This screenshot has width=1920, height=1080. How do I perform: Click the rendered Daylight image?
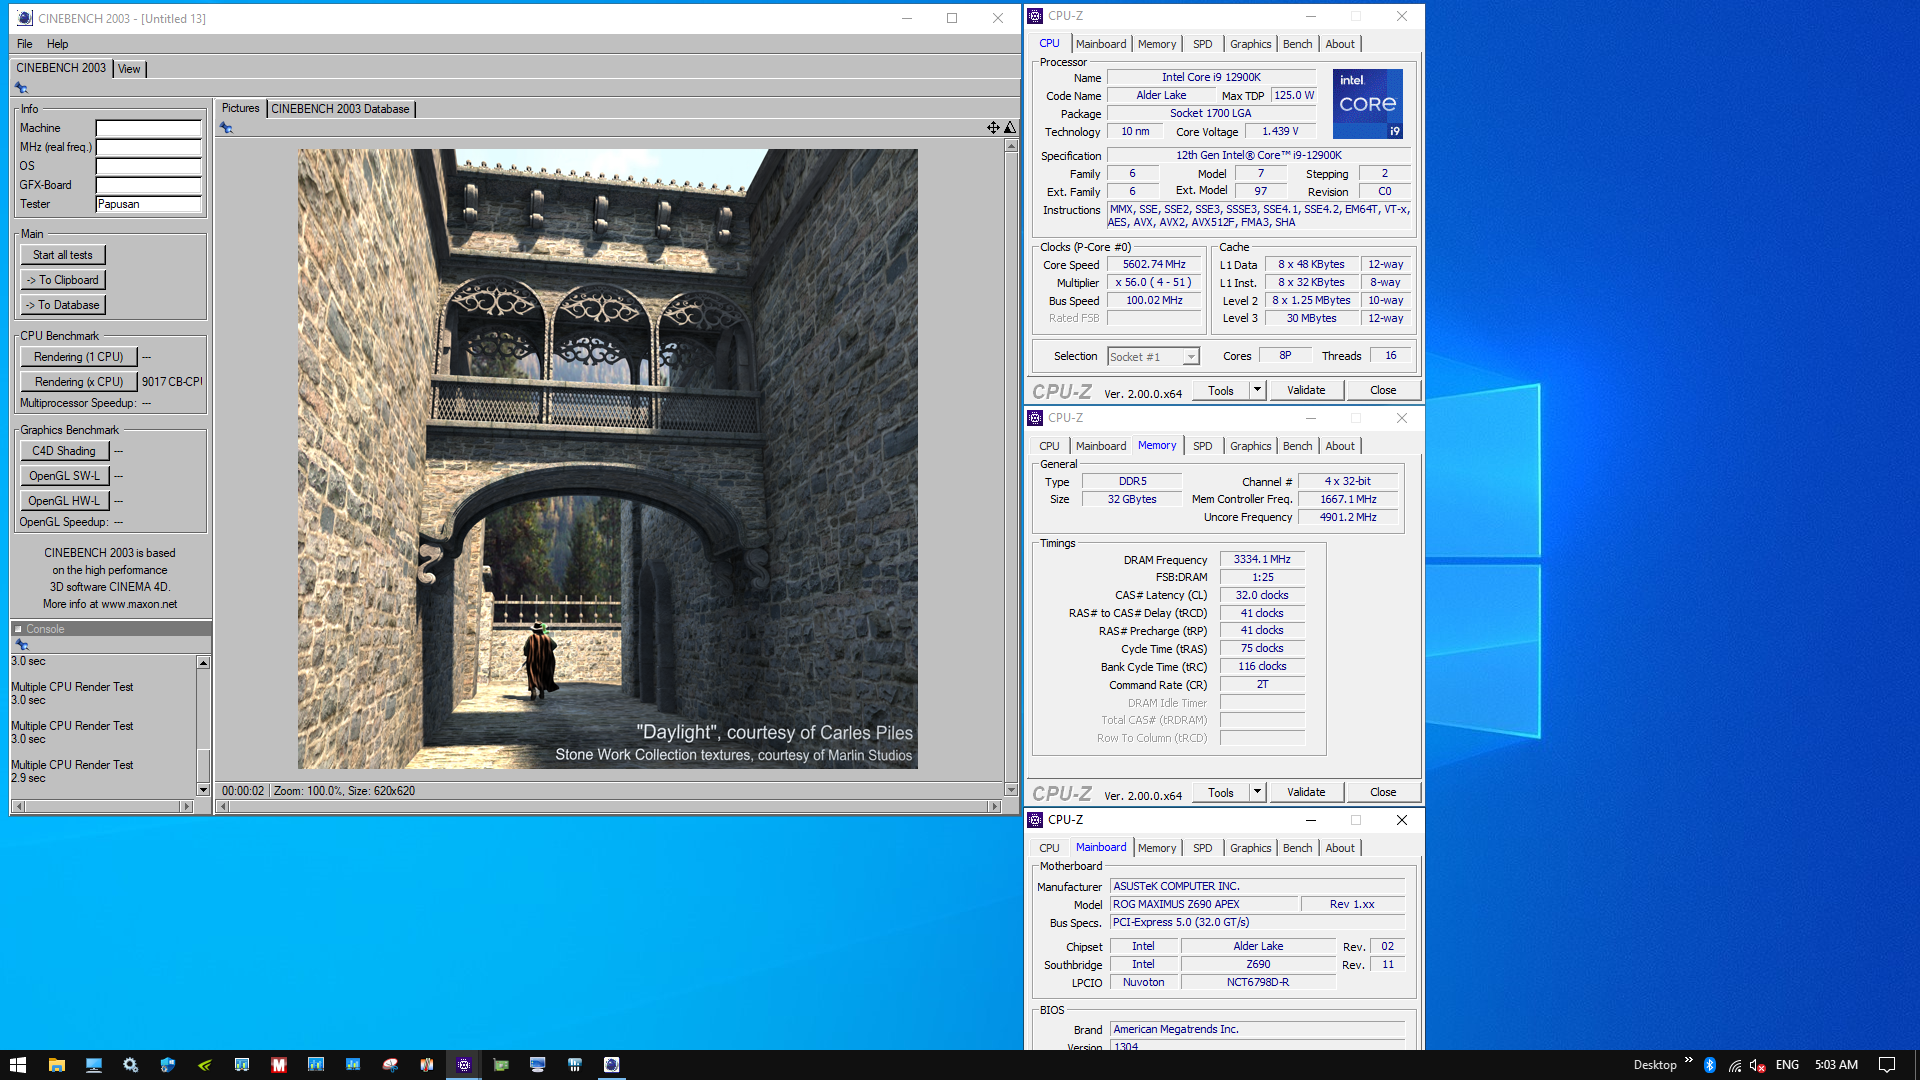pyautogui.click(x=607, y=459)
